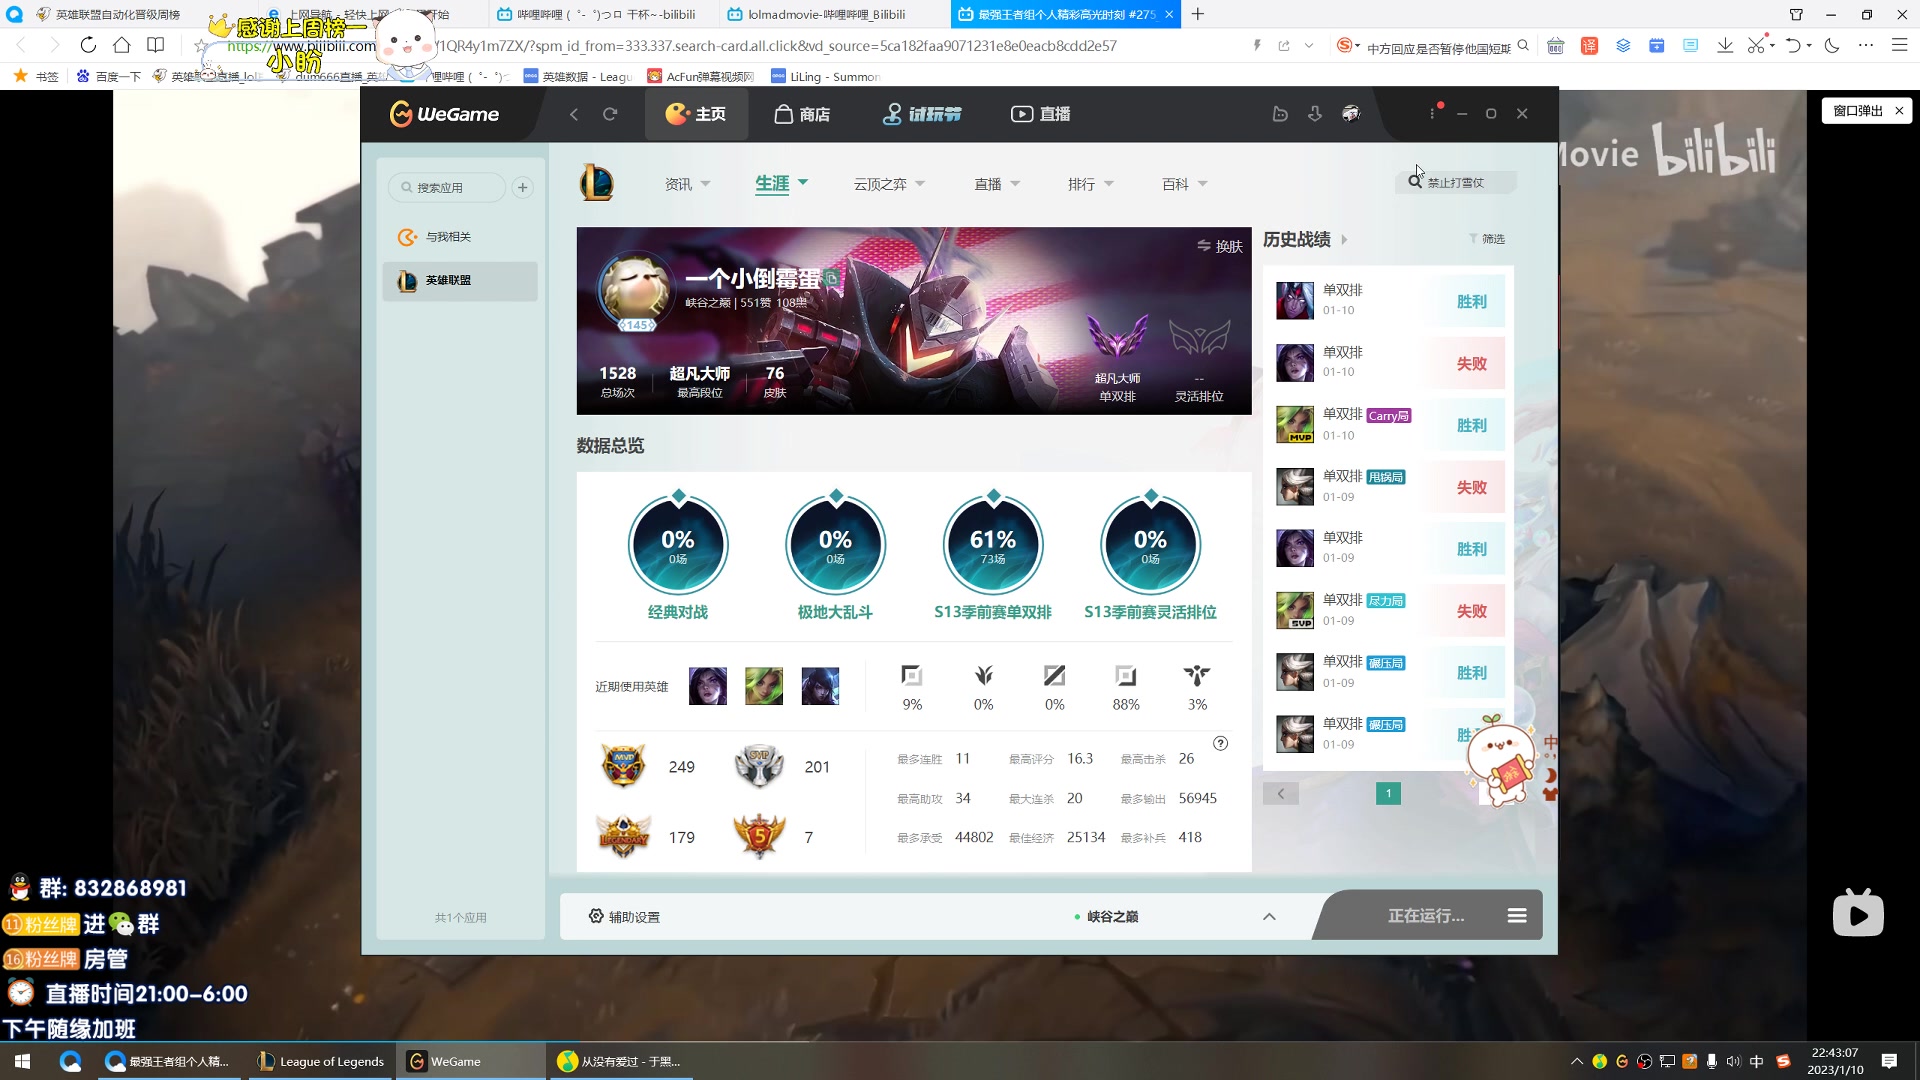Select the 经典对战 stats circle
The height and width of the screenshot is (1080, 1920).
tap(678, 545)
